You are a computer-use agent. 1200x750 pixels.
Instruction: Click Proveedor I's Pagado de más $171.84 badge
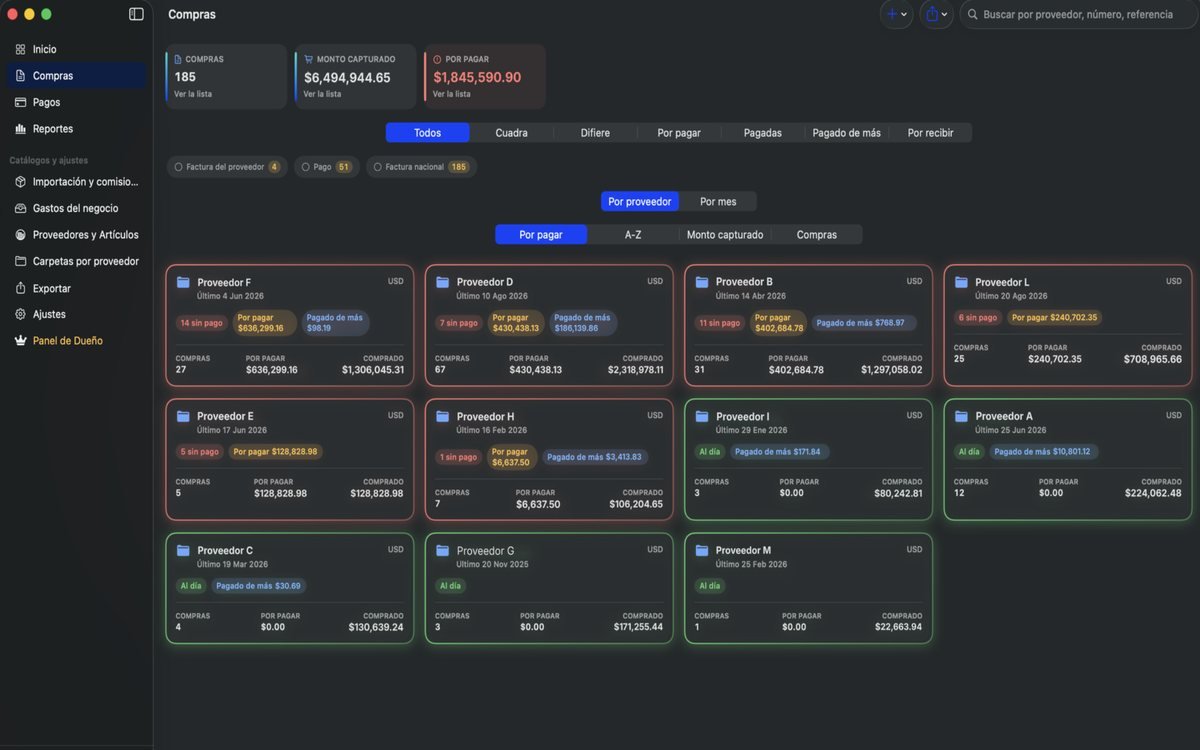coord(777,452)
